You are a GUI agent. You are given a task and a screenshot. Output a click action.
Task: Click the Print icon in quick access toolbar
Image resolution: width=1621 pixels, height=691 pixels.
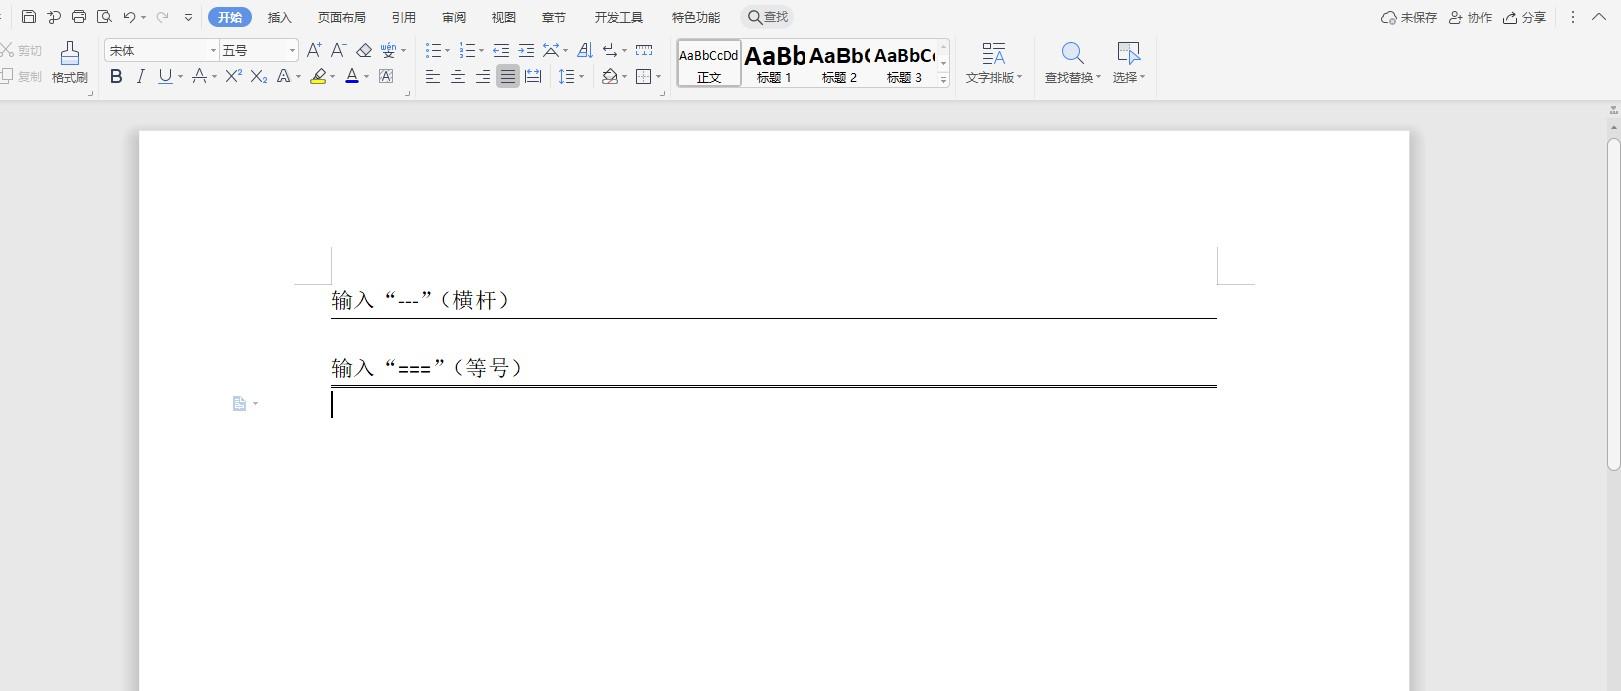click(79, 17)
